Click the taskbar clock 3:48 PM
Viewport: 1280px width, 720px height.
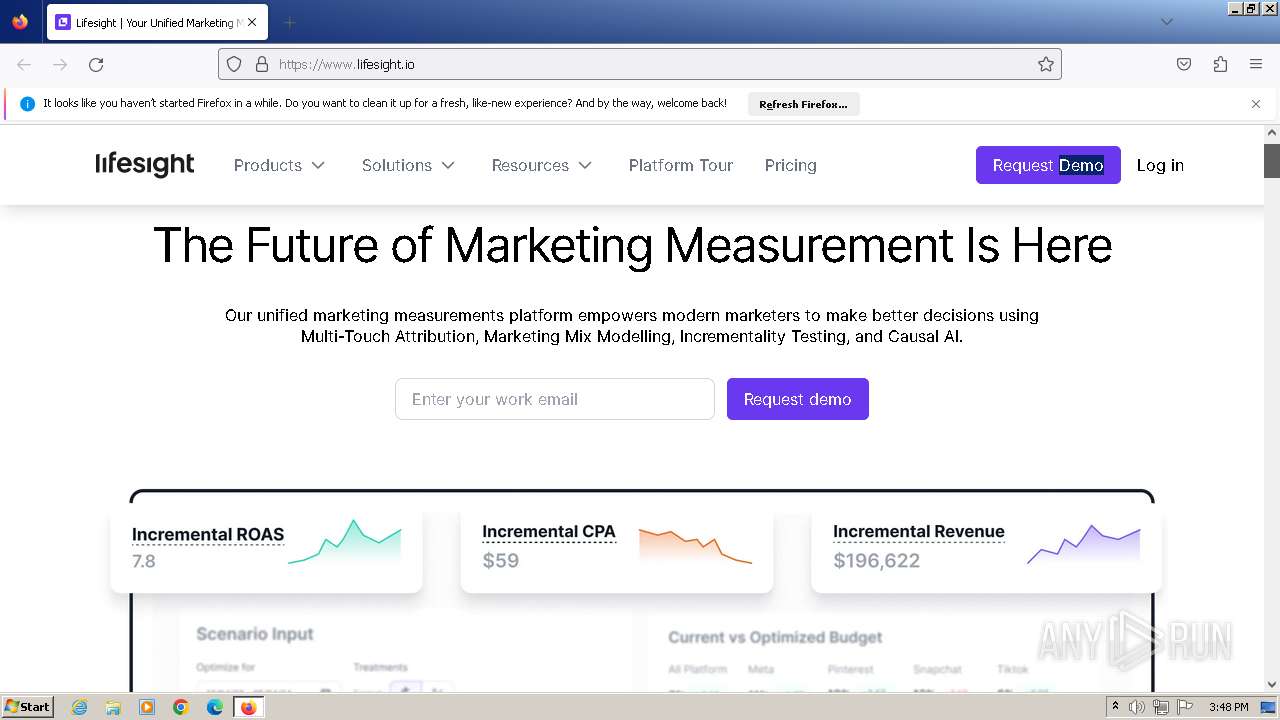[x=1228, y=707]
